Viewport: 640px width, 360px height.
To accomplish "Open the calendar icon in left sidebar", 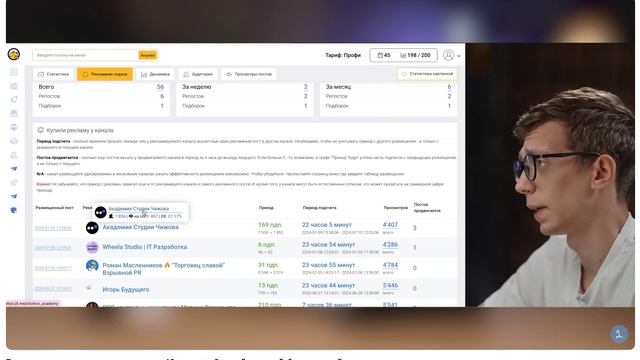I will click(x=14, y=86).
